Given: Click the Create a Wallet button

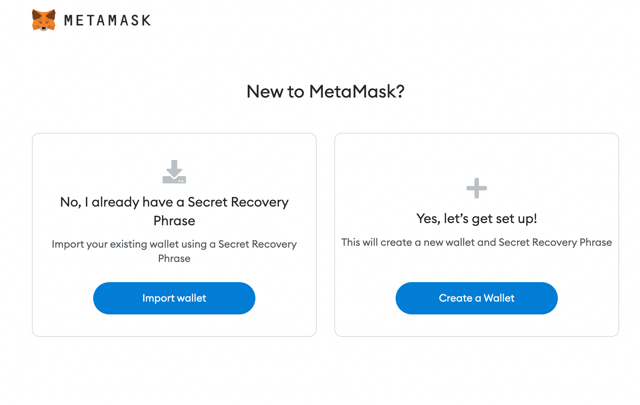Looking at the screenshot, I should click(476, 298).
